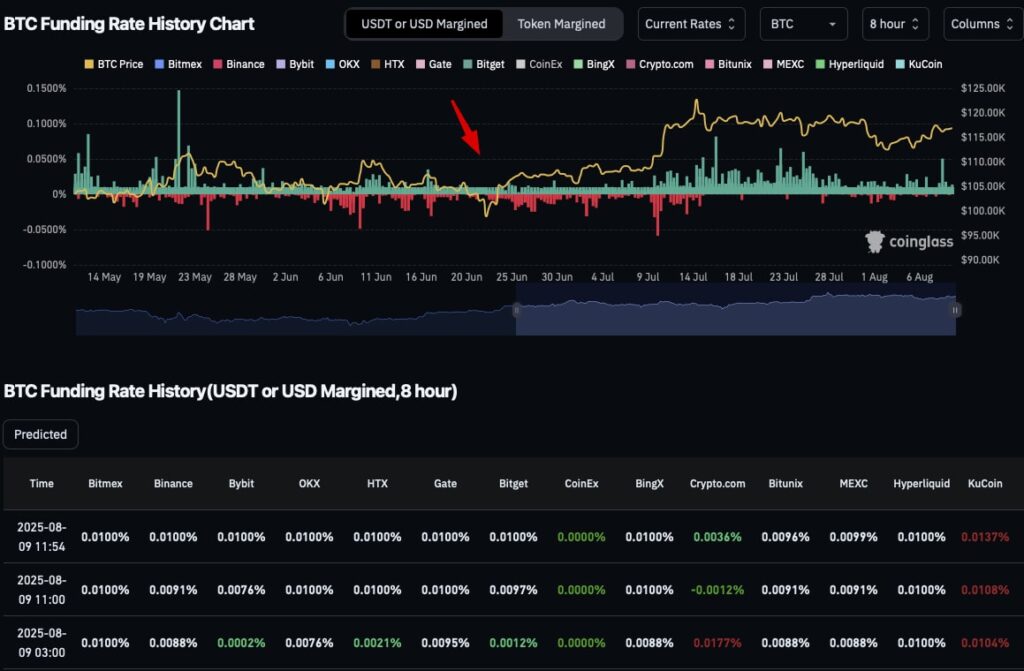Screen dimensions: 1024x671
Task: Click the Hyperliquid table column header
Action: (921, 483)
